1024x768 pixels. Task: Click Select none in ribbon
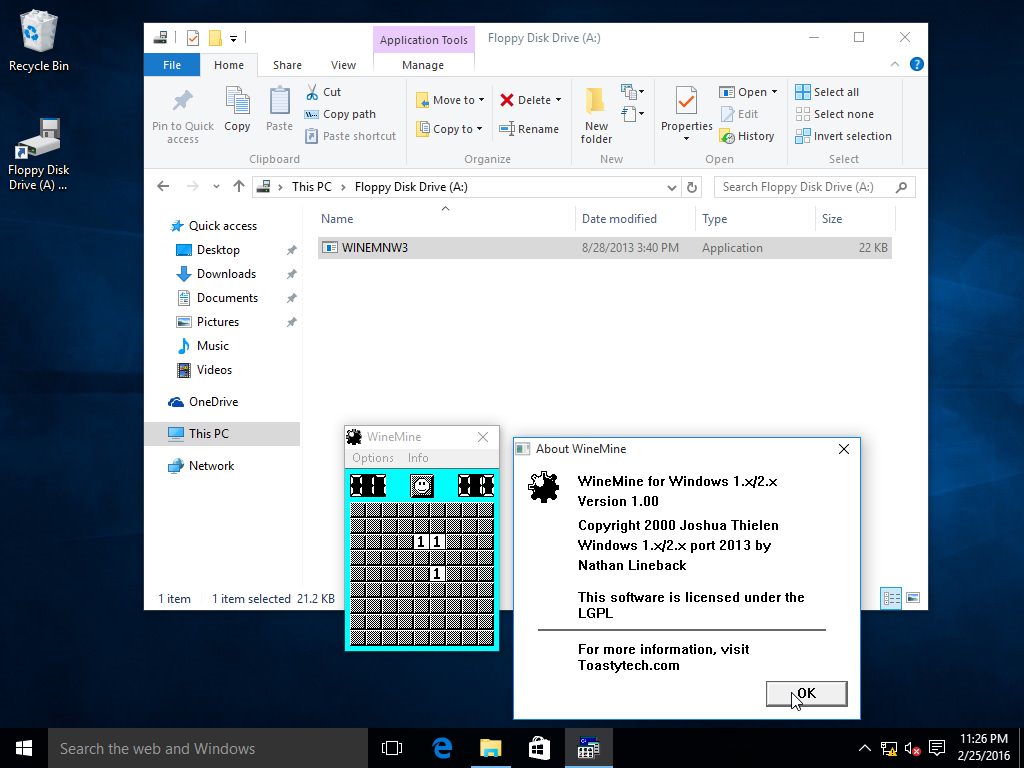point(834,114)
